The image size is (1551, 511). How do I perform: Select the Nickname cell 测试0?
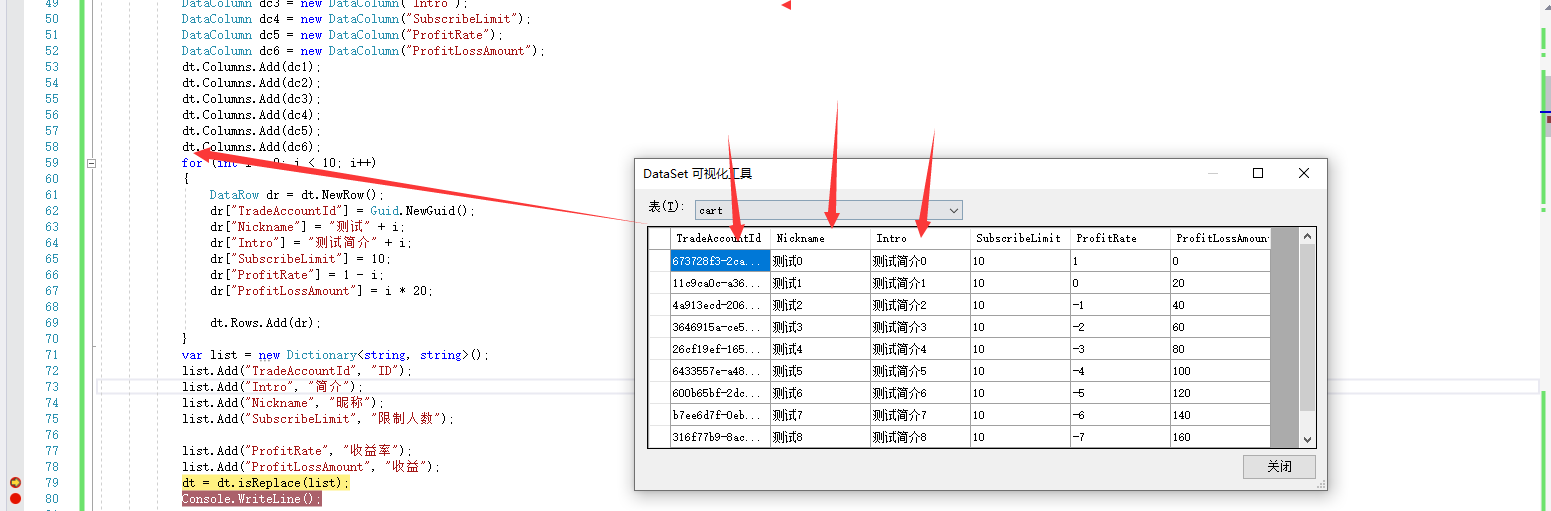point(820,261)
